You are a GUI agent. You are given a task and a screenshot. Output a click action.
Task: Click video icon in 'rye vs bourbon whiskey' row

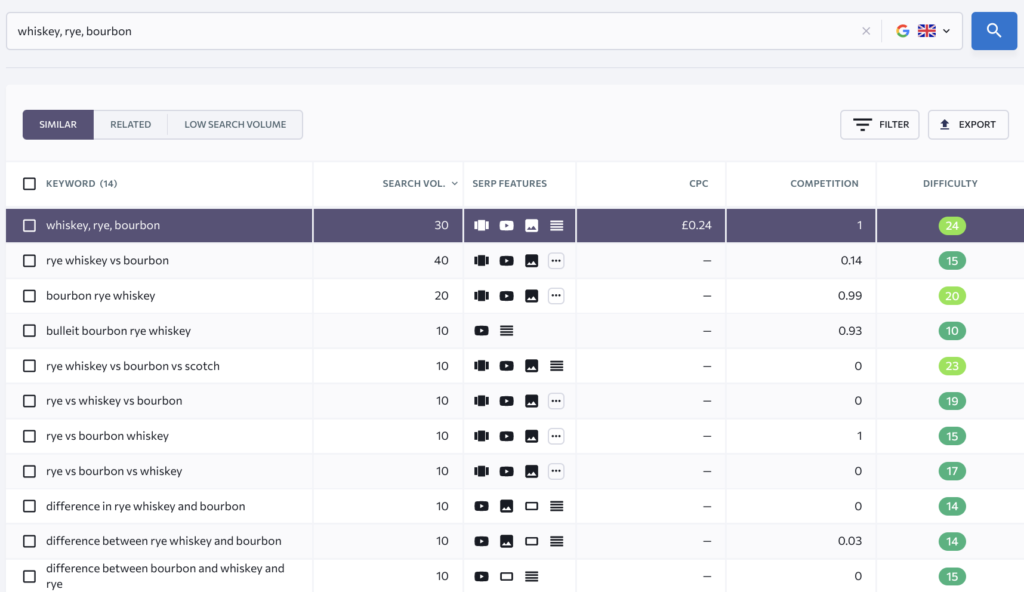coord(506,436)
